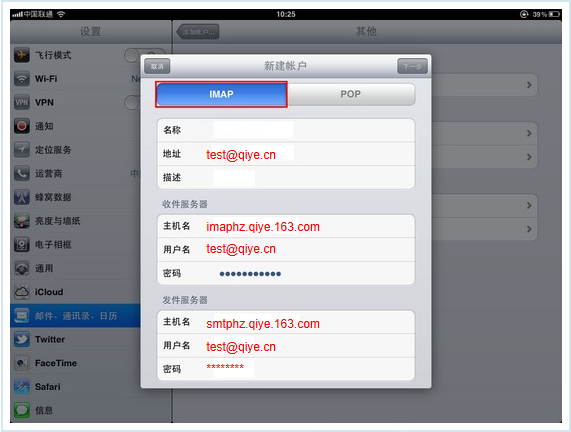The image size is (571, 432).
Task: Edit the incoming server 用户名 field
Action: click(286, 250)
